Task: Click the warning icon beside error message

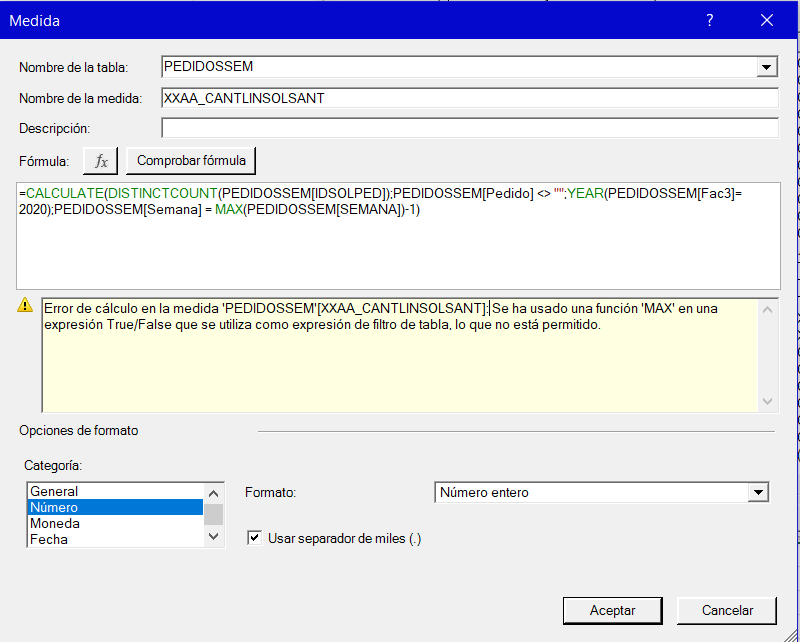Action: pyautogui.click(x=26, y=307)
